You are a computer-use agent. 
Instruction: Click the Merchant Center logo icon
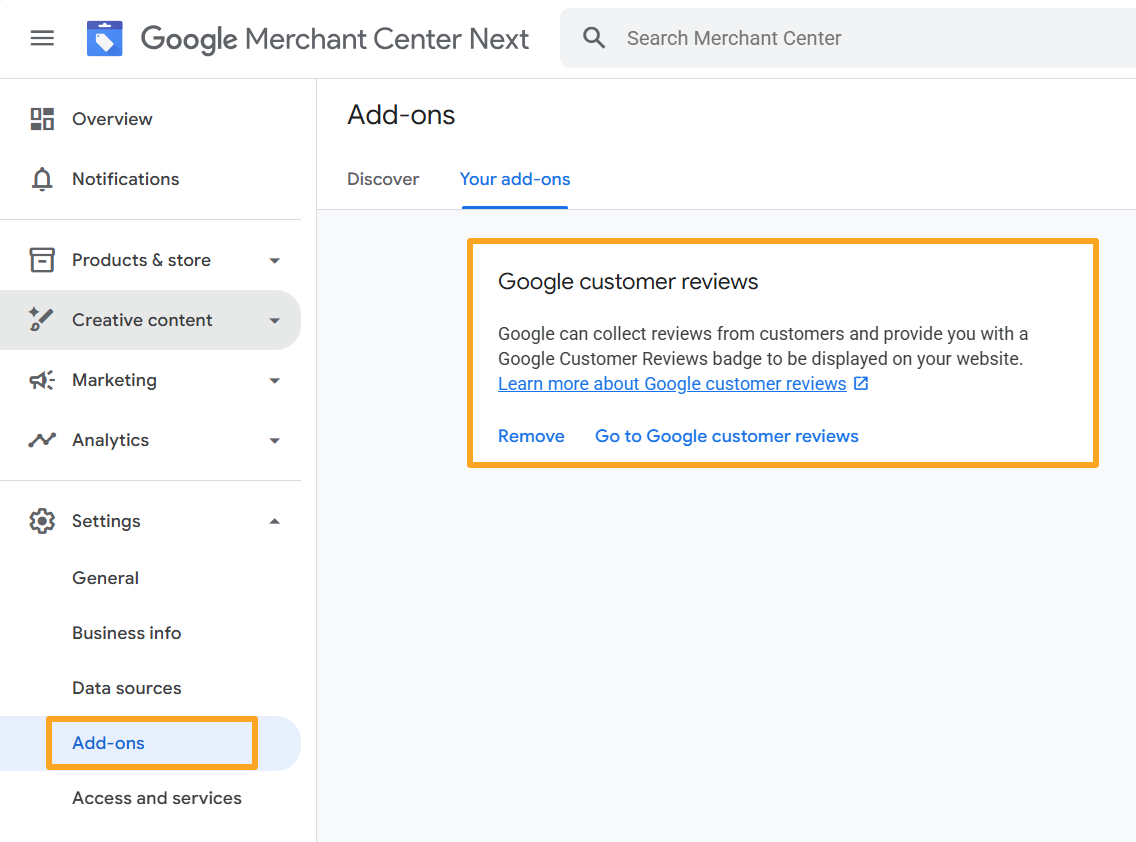(104, 38)
